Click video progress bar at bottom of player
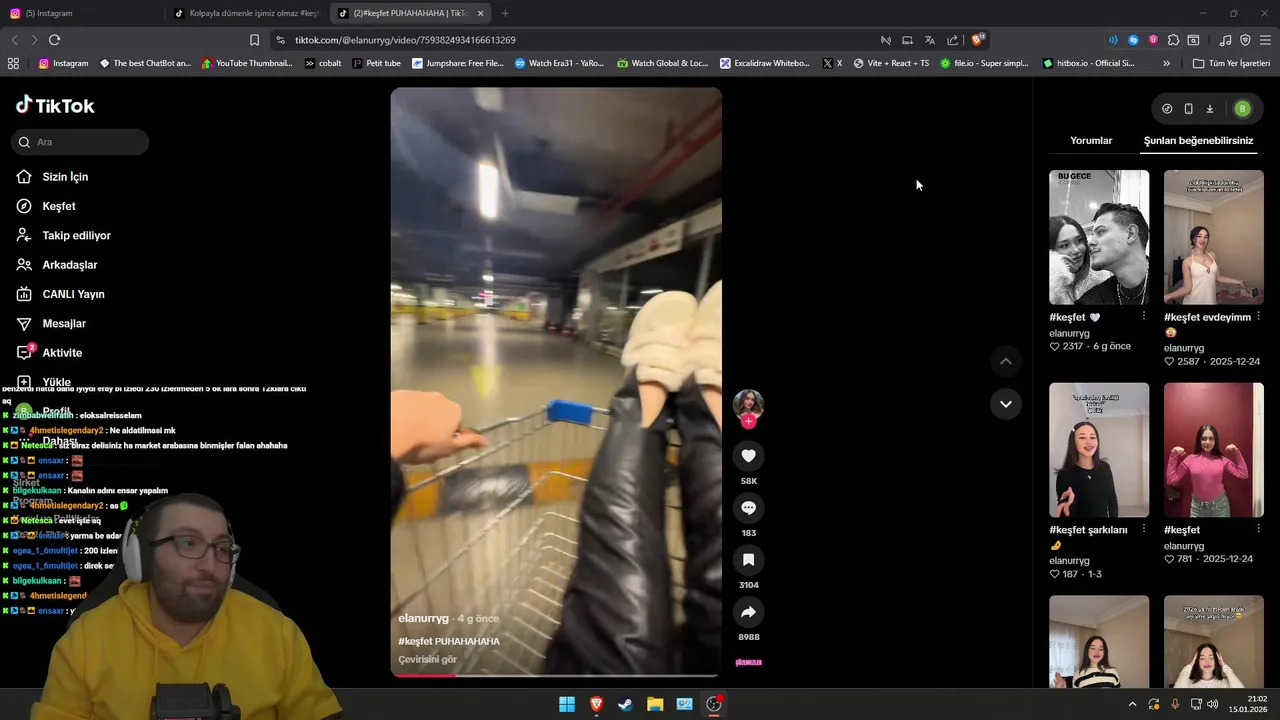This screenshot has width=1280, height=720. (556, 675)
